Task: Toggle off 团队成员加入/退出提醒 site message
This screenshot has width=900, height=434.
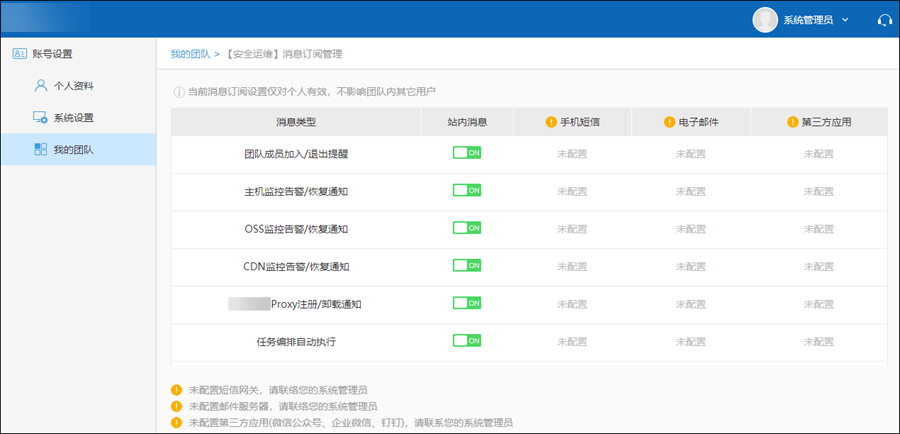Action: click(467, 153)
